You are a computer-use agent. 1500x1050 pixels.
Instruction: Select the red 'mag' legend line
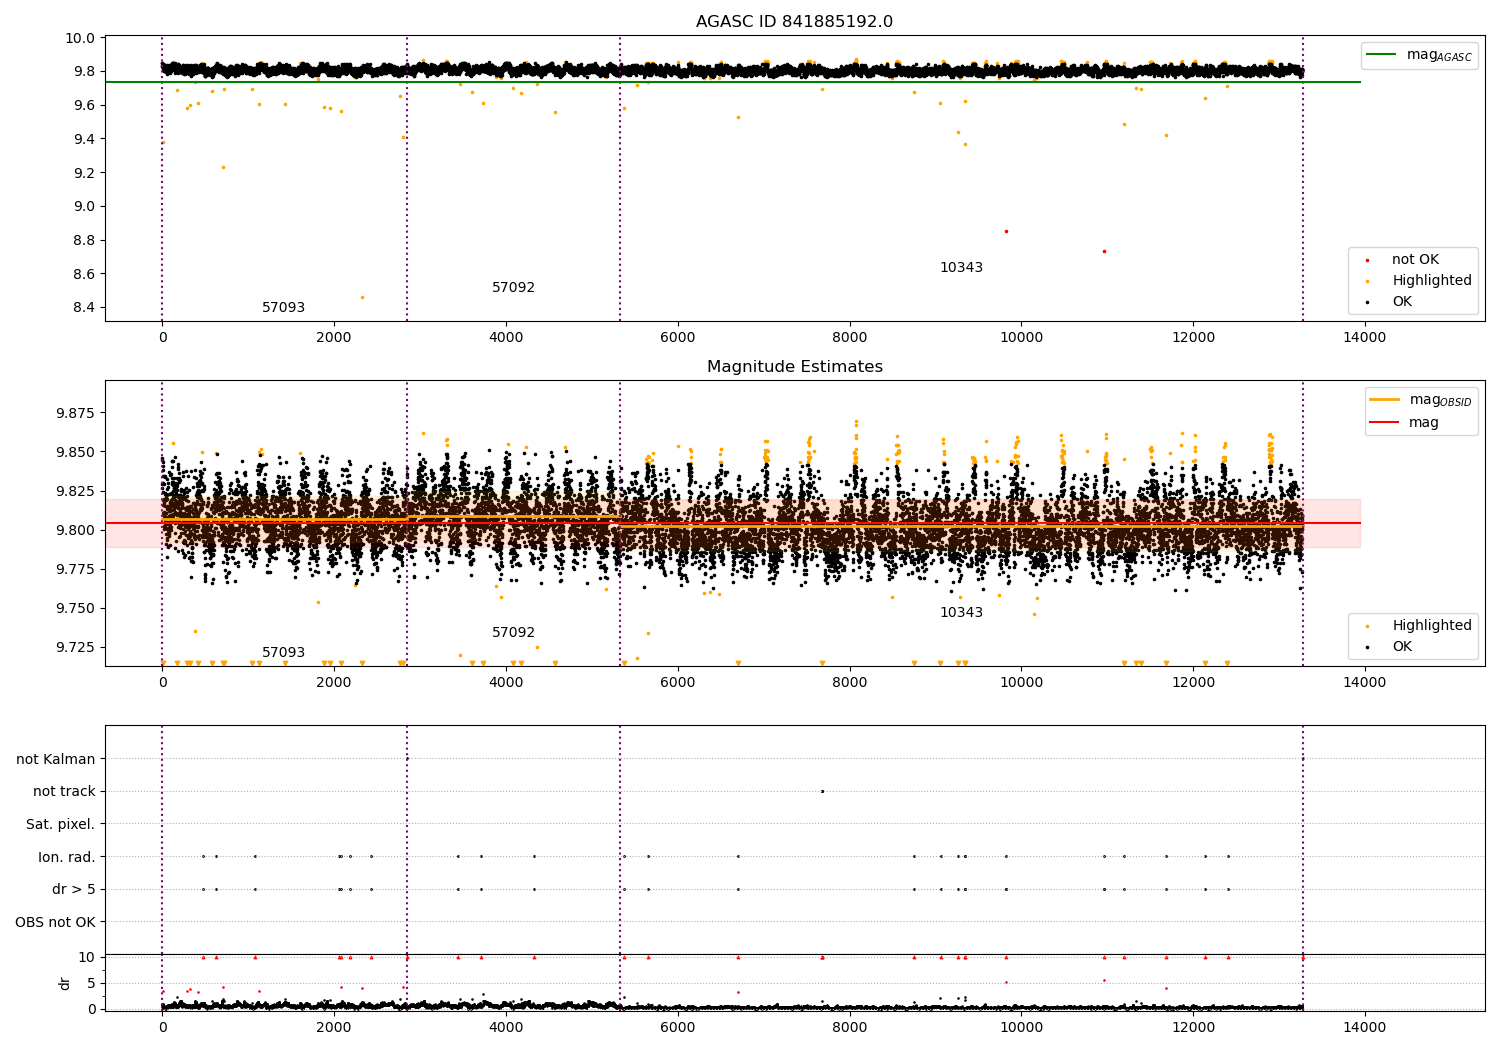pyautogui.click(x=1385, y=422)
